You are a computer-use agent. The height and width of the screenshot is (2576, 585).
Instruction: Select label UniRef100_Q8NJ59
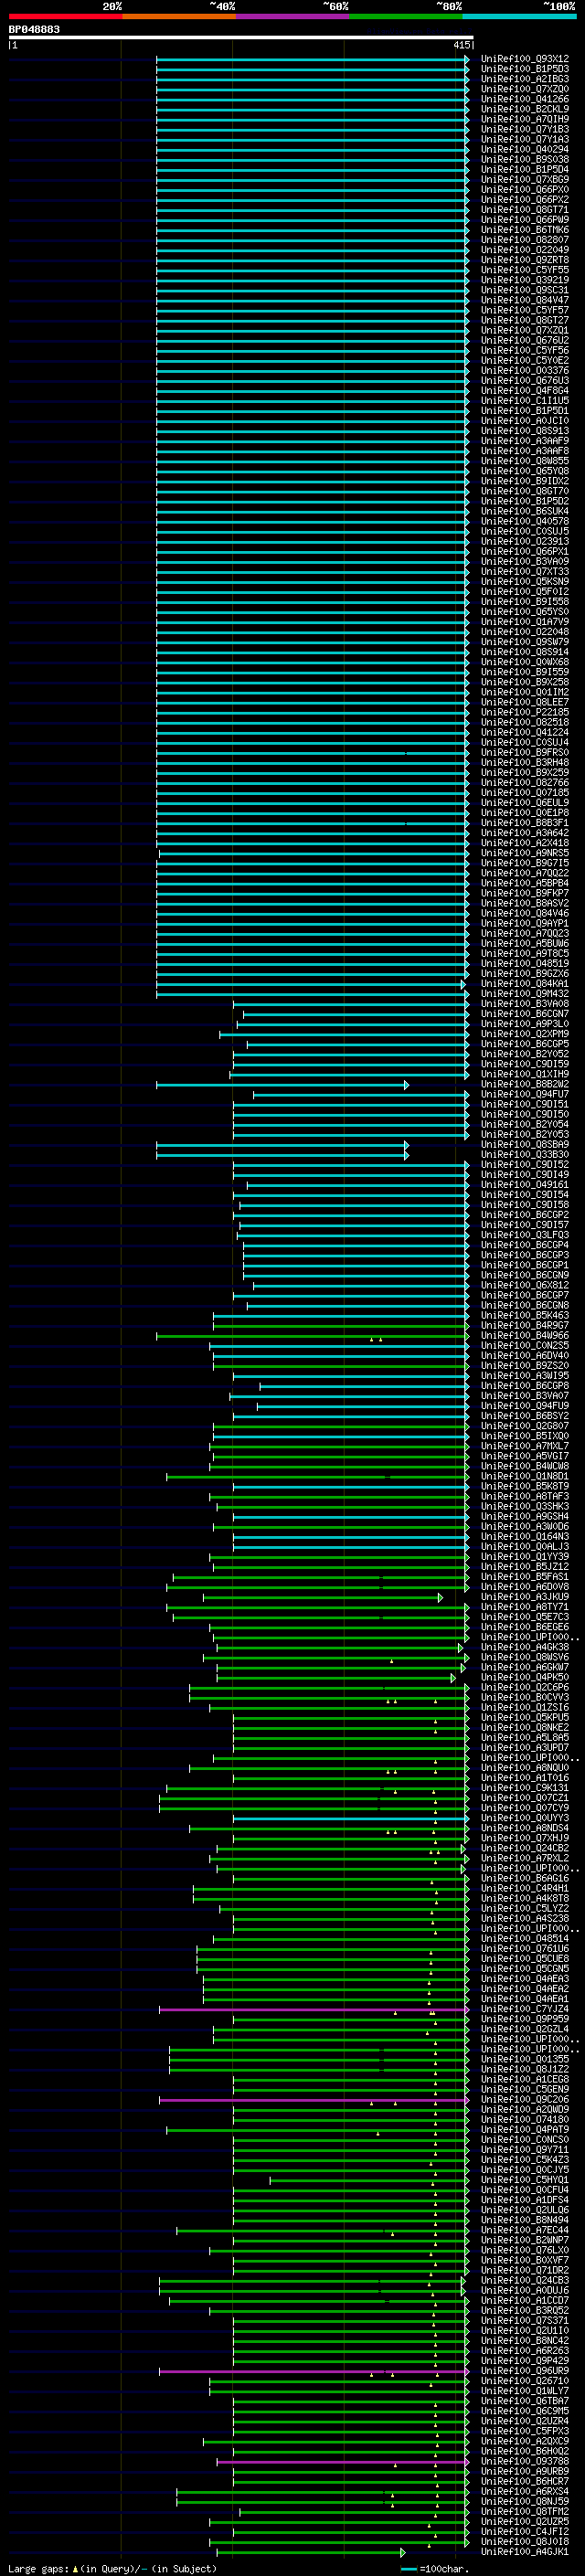click(x=525, y=2502)
